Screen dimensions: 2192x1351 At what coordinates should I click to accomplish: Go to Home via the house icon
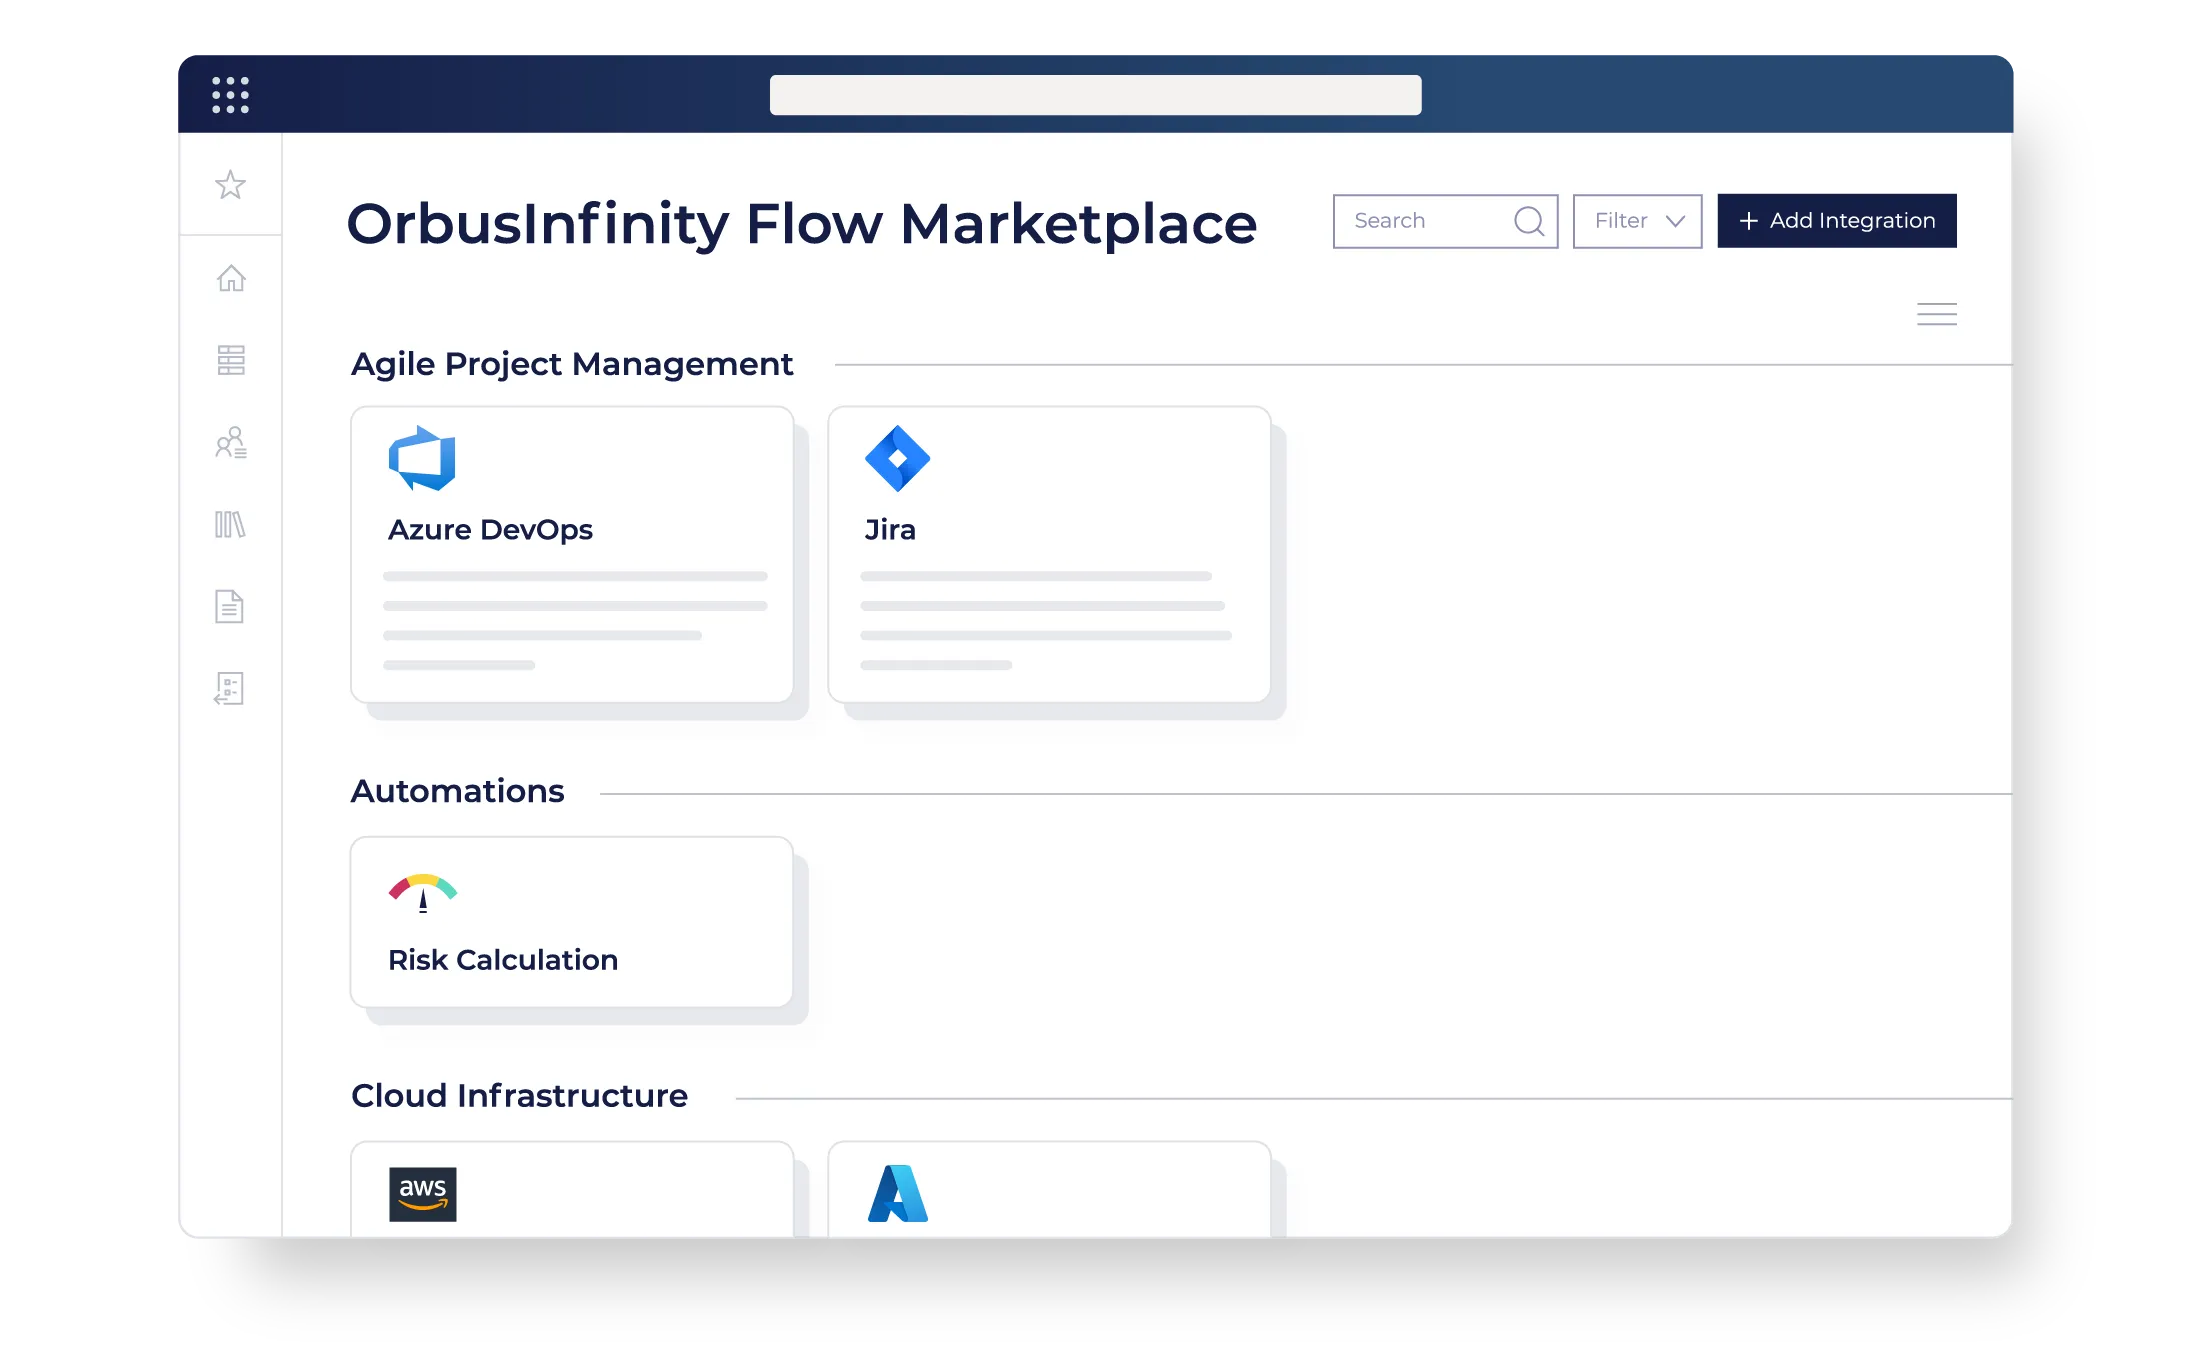pyautogui.click(x=231, y=278)
